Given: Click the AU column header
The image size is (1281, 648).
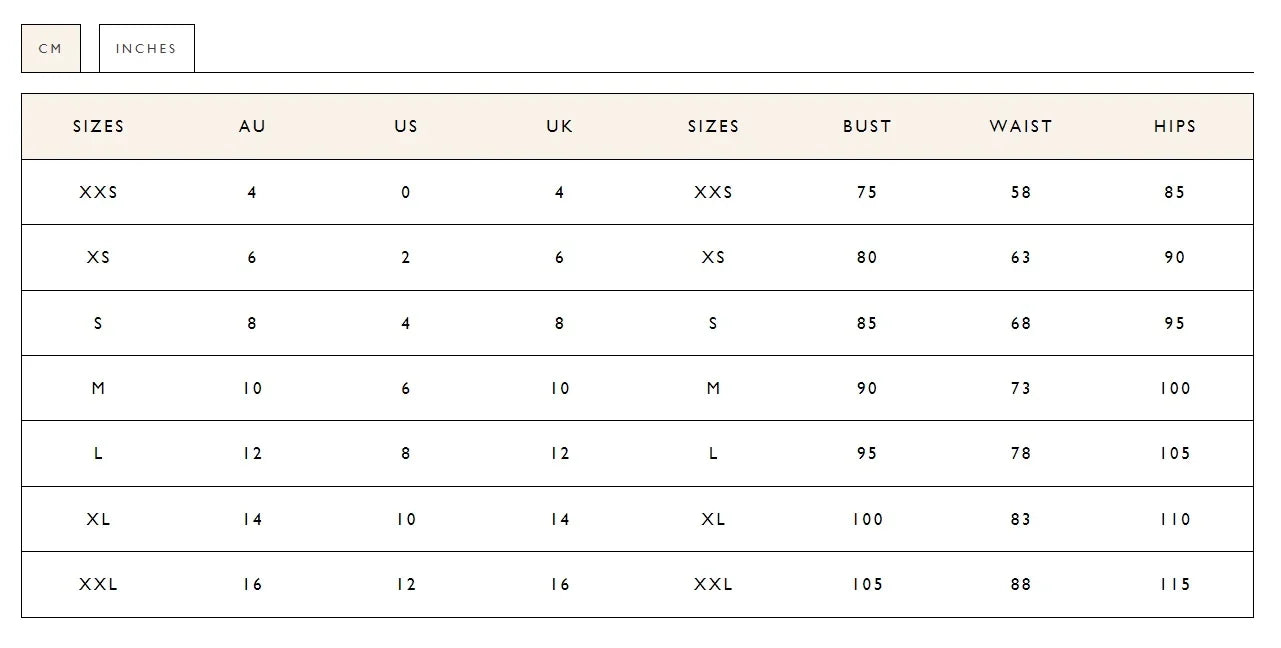Looking at the screenshot, I should point(251,126).
